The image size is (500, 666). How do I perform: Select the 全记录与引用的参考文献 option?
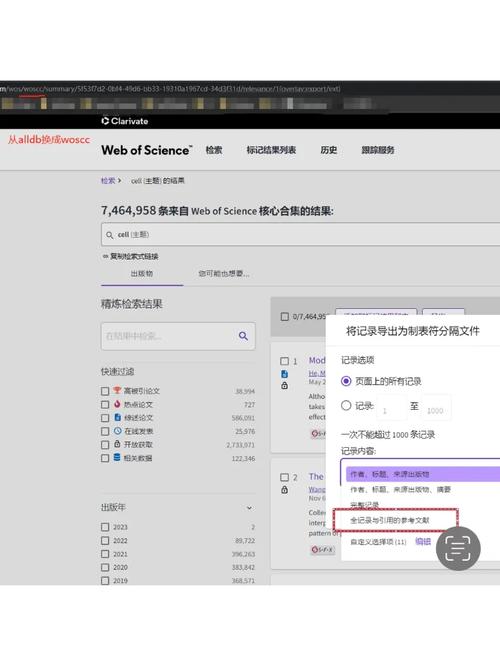[x=390, y=520]
